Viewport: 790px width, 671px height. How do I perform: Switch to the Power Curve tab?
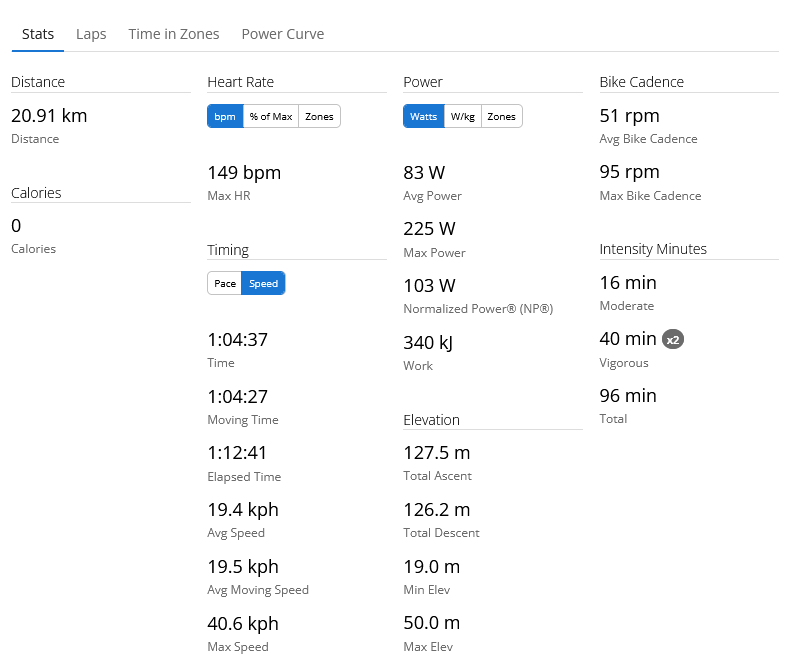[282, 34]
